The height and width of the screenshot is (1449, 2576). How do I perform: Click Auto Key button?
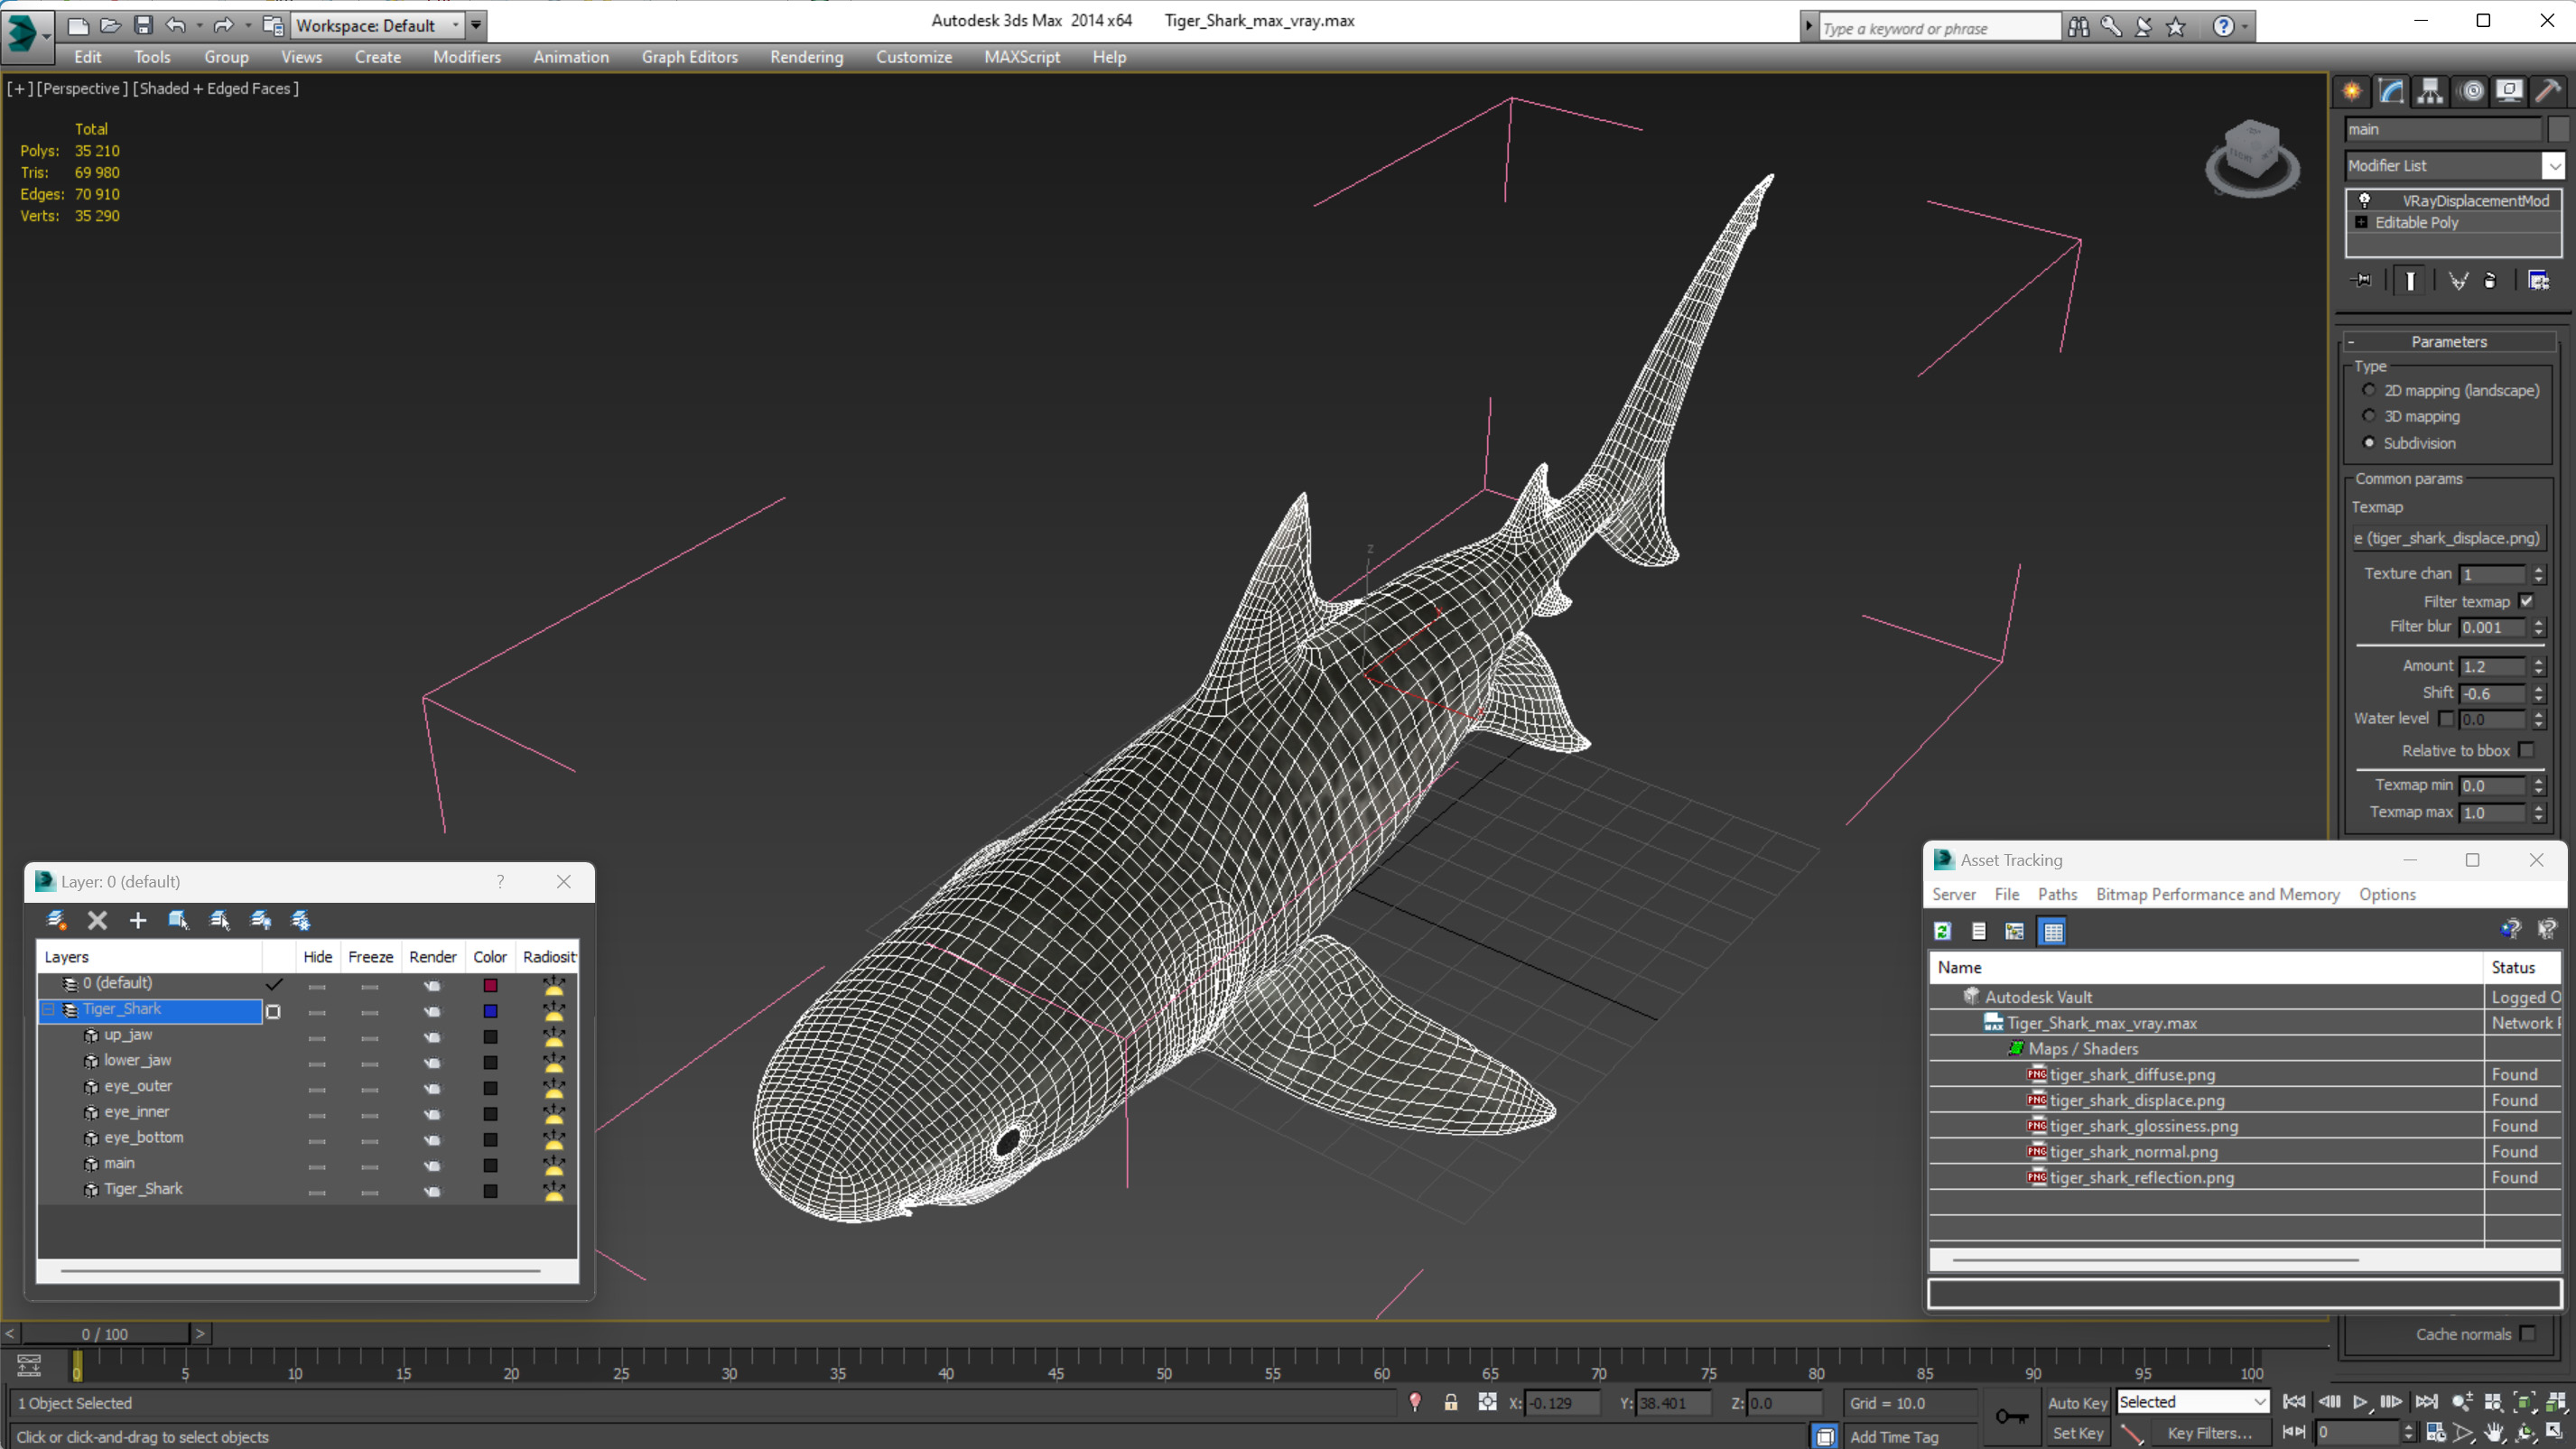tap(2077, 1403)
